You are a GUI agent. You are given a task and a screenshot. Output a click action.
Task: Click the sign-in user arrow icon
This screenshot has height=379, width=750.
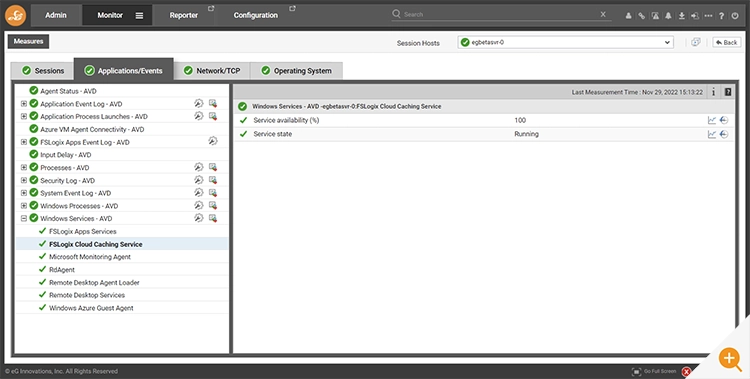pos(695,16)
